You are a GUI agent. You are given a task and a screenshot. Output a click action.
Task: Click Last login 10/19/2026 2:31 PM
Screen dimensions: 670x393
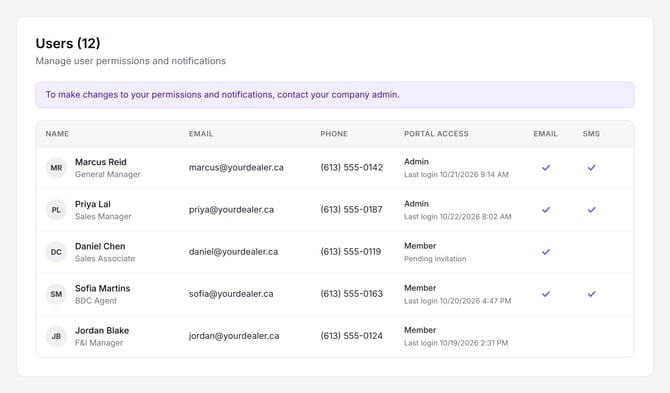pos(456,343)
